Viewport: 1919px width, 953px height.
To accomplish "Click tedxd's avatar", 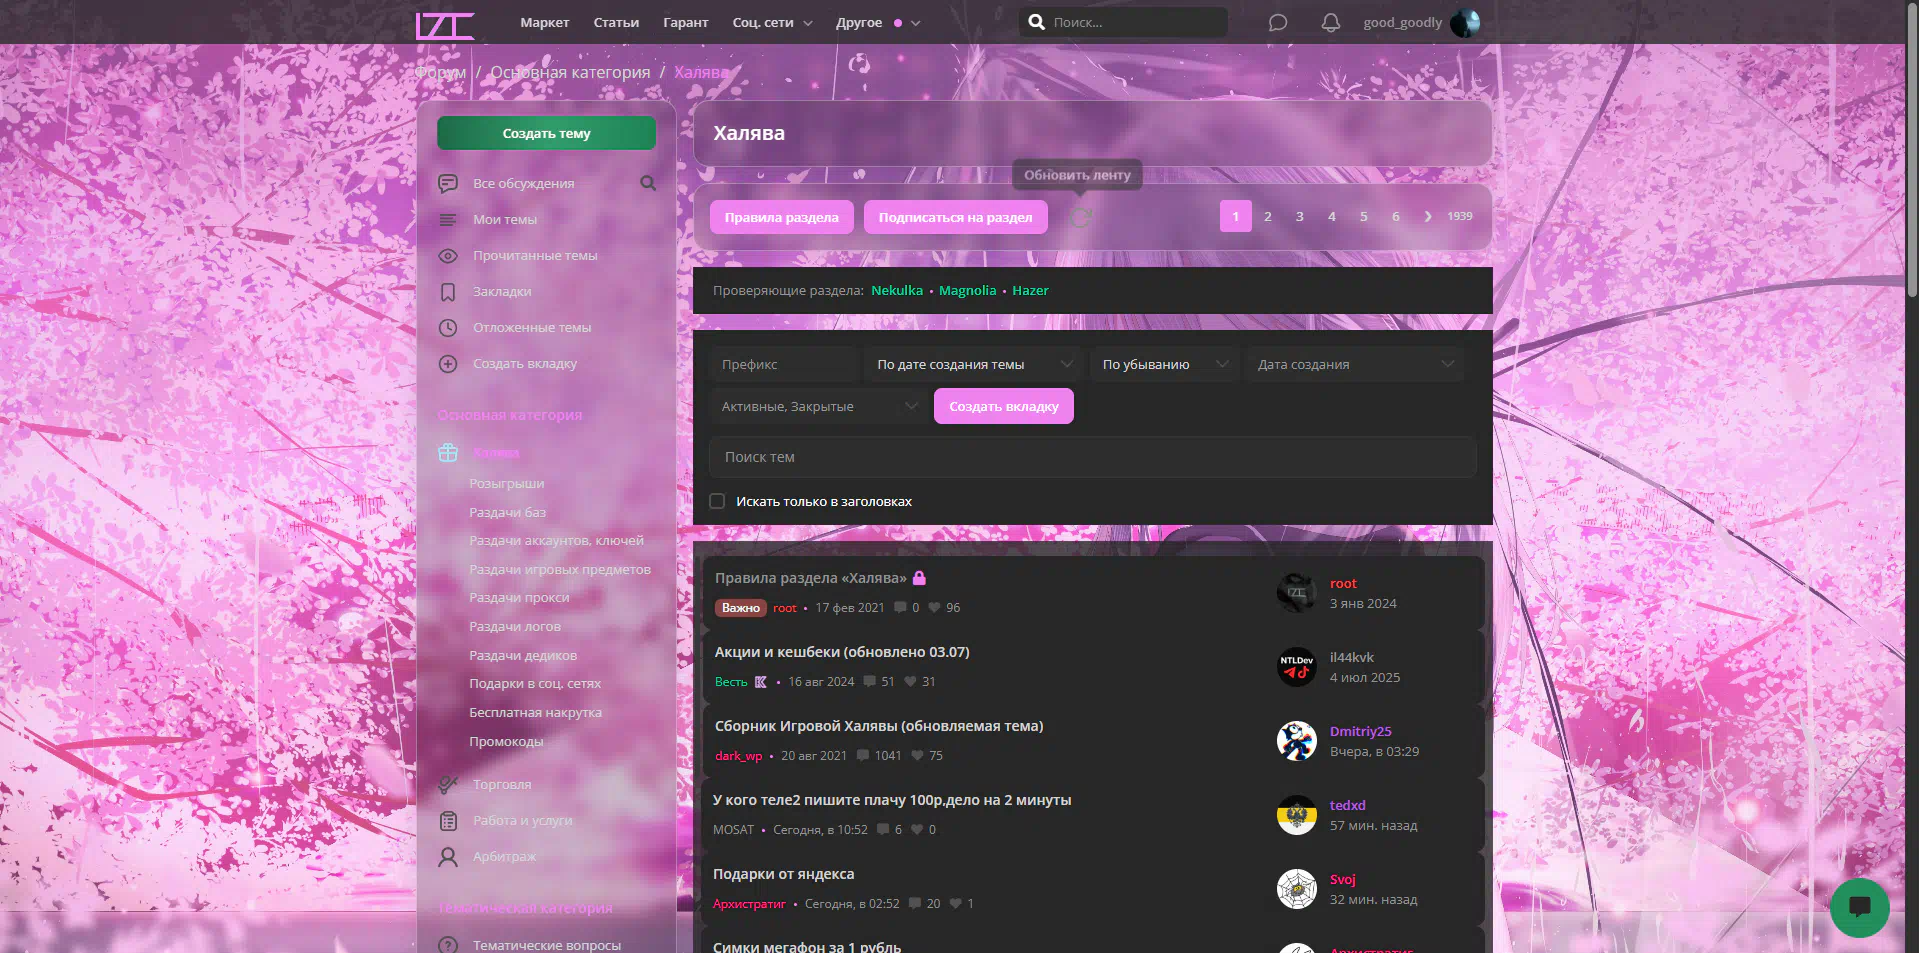I will [1297, 815].
